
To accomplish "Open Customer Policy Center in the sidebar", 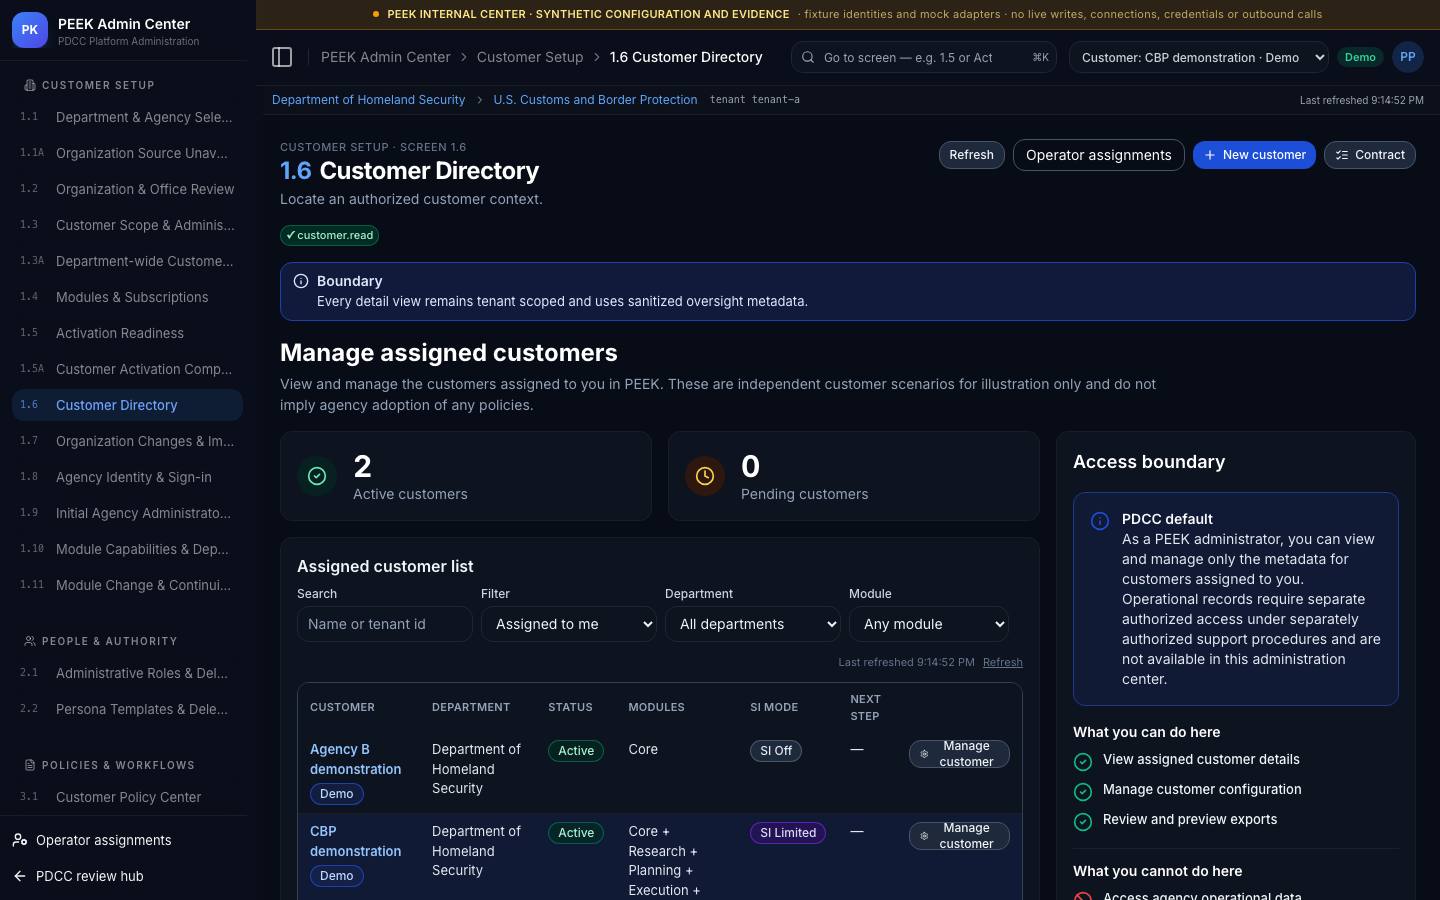I will [127, 797].
